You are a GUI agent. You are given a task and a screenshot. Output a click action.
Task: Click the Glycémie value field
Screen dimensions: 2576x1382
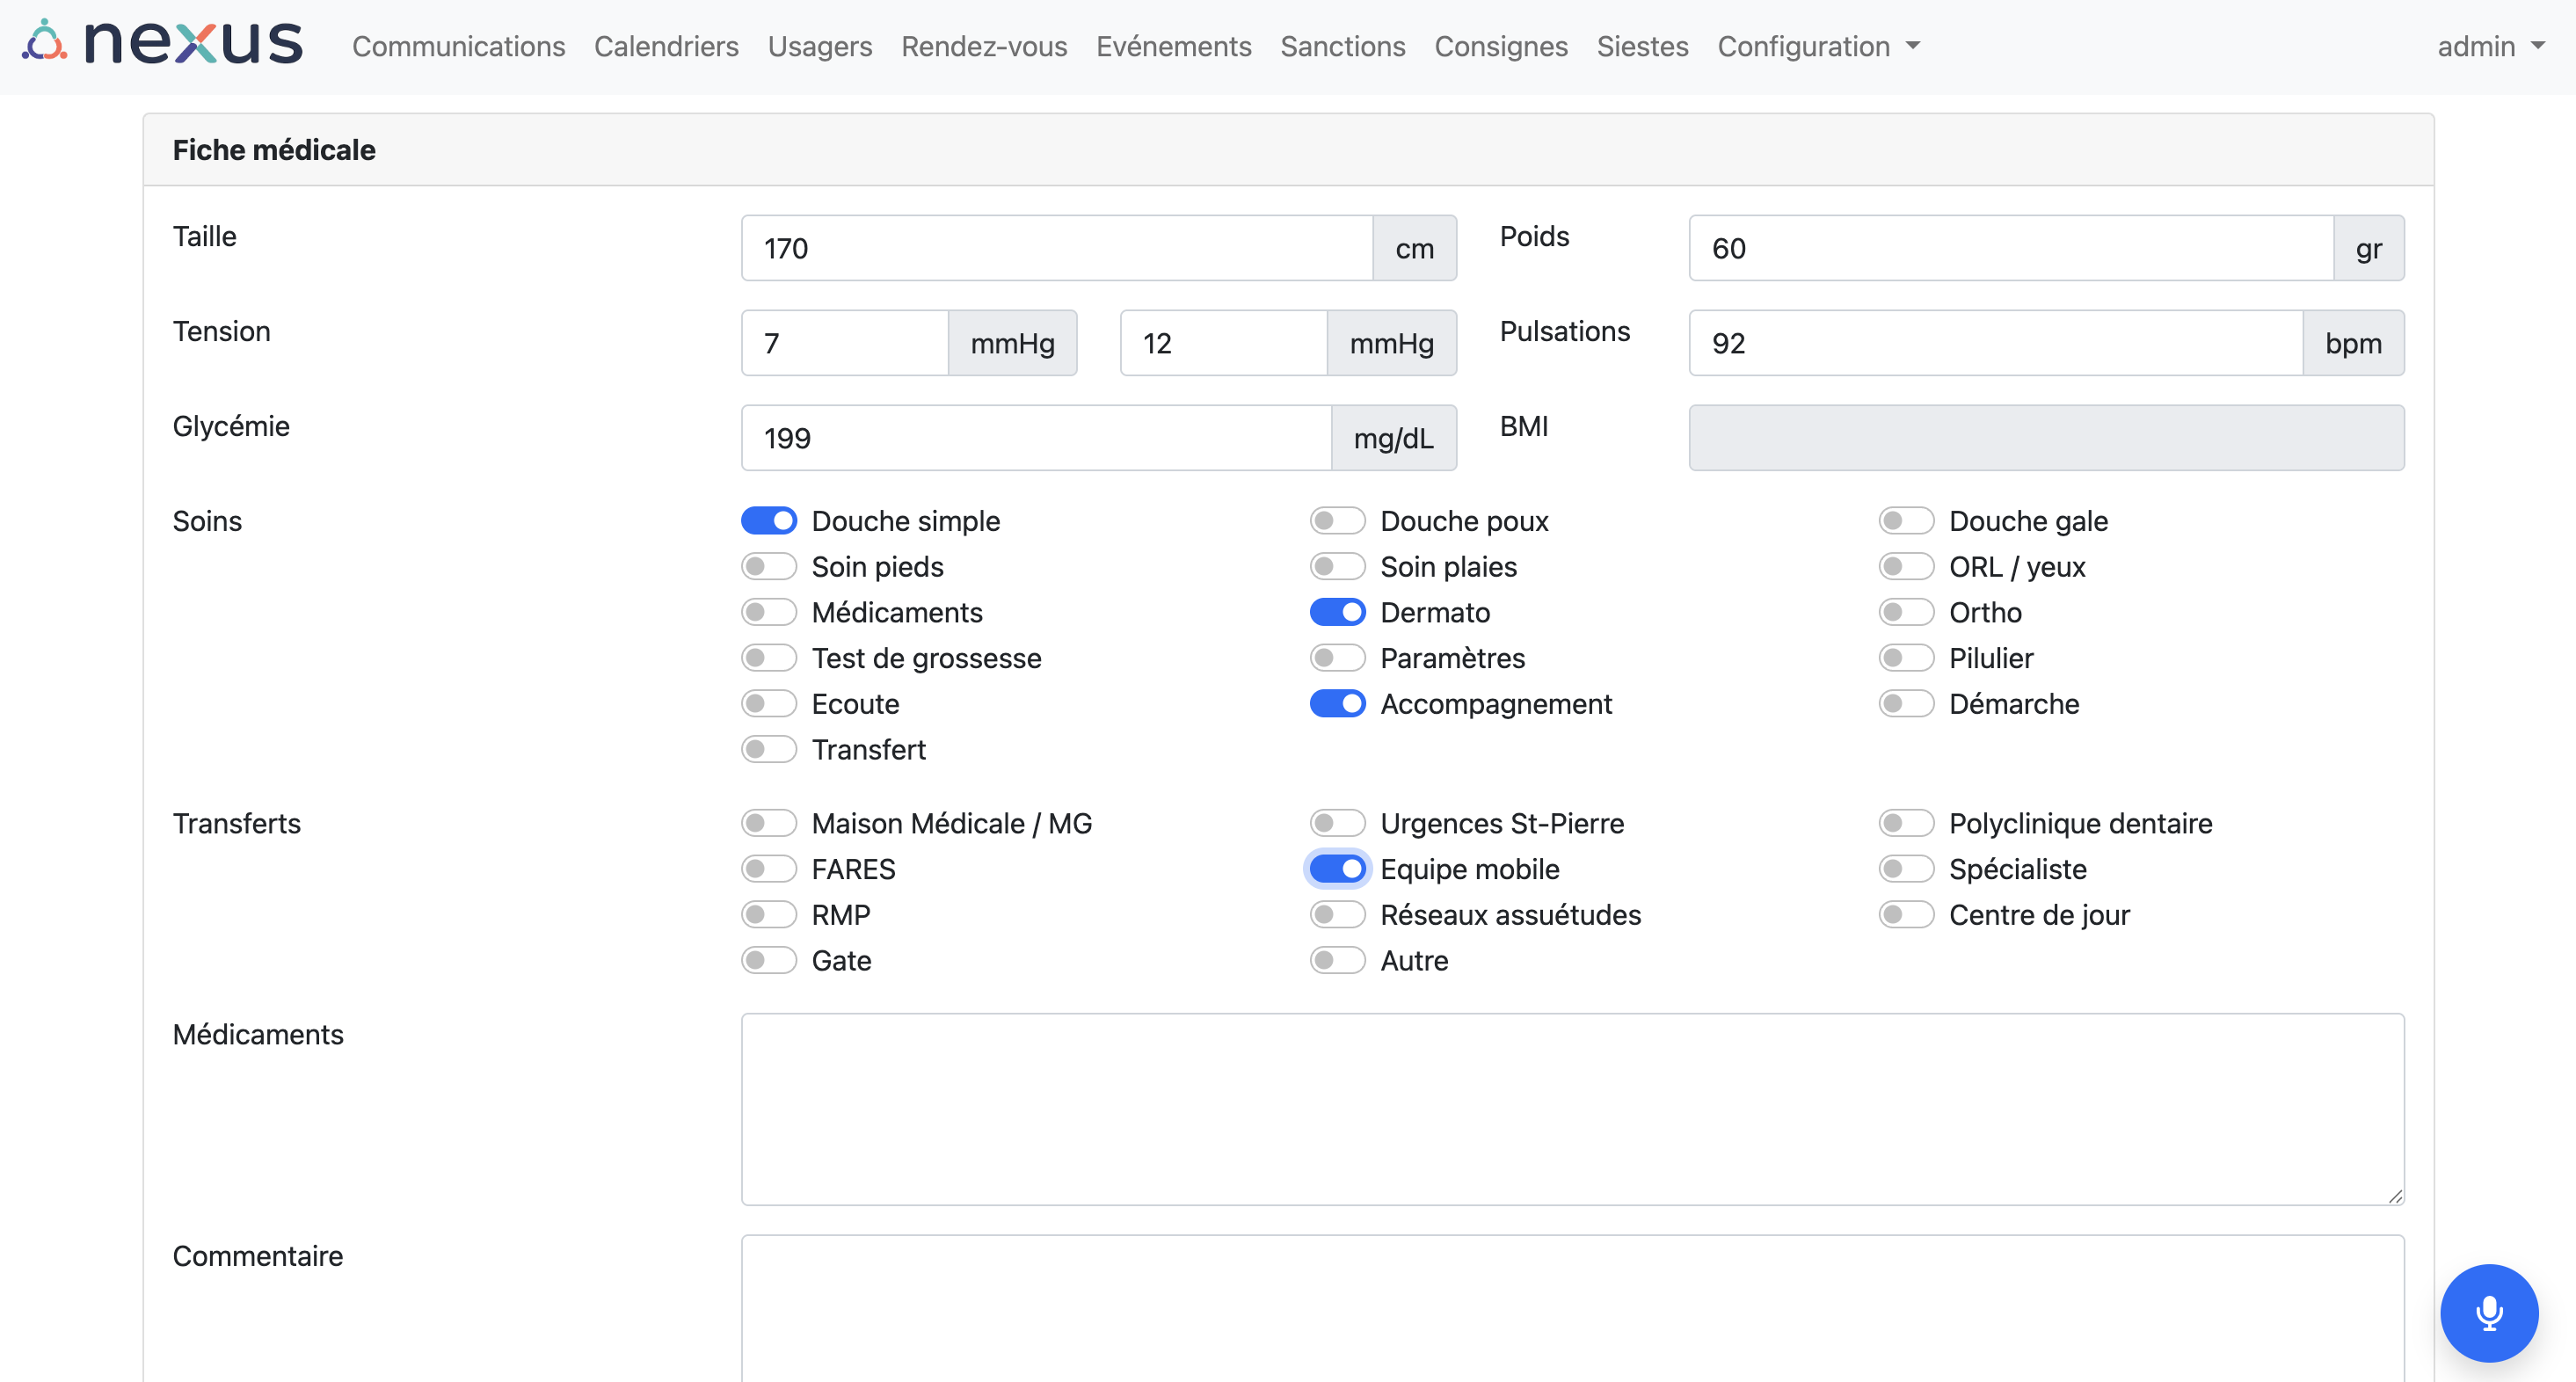[x=1036, y=438]
